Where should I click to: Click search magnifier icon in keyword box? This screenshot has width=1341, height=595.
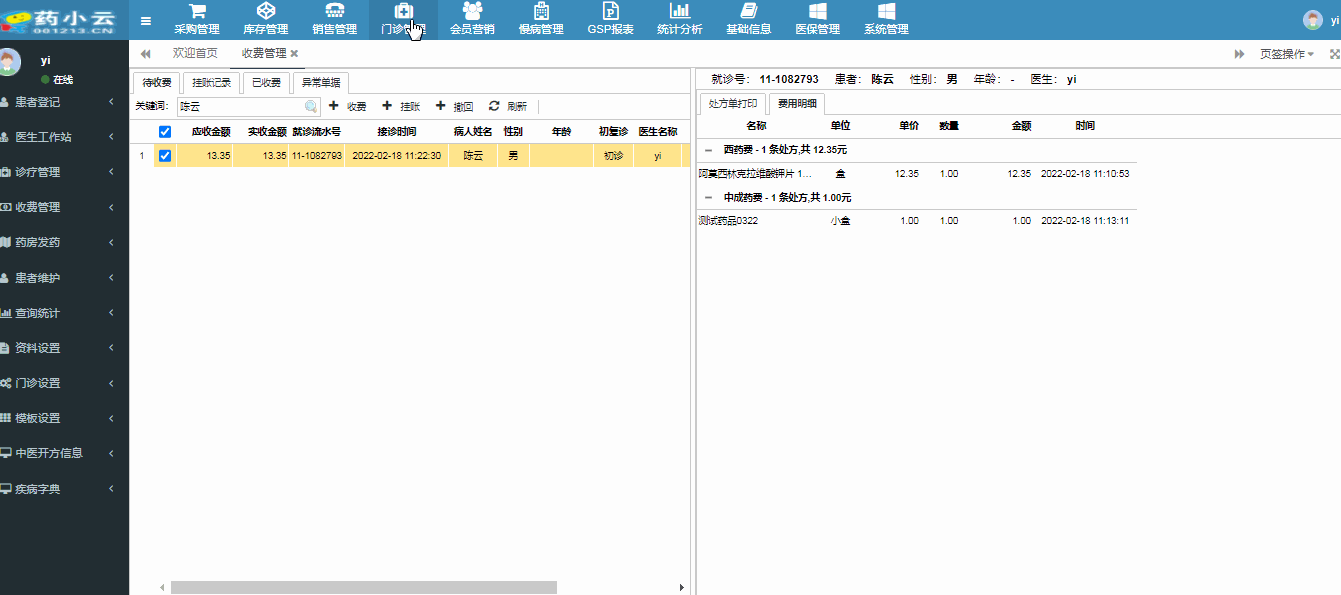[311, 106]
